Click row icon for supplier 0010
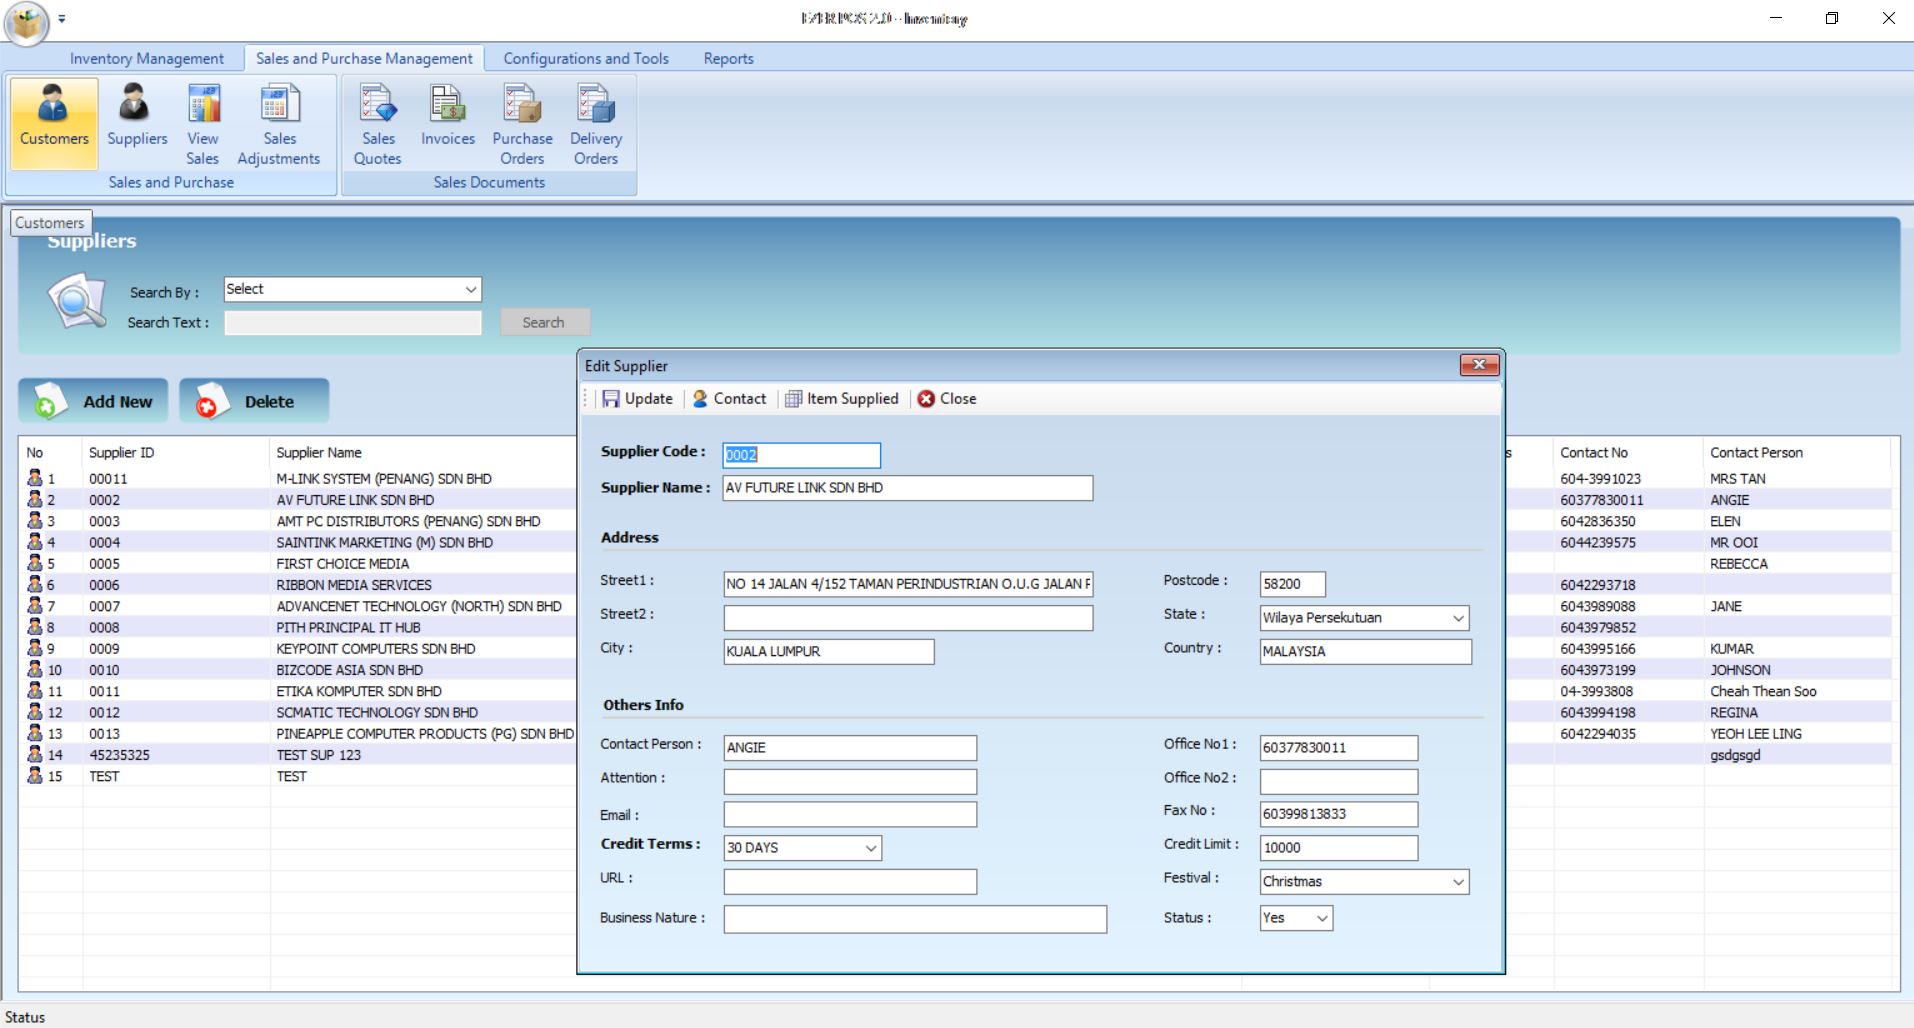This screenshot has width=1914, height=1028. (x=35, y=669)
